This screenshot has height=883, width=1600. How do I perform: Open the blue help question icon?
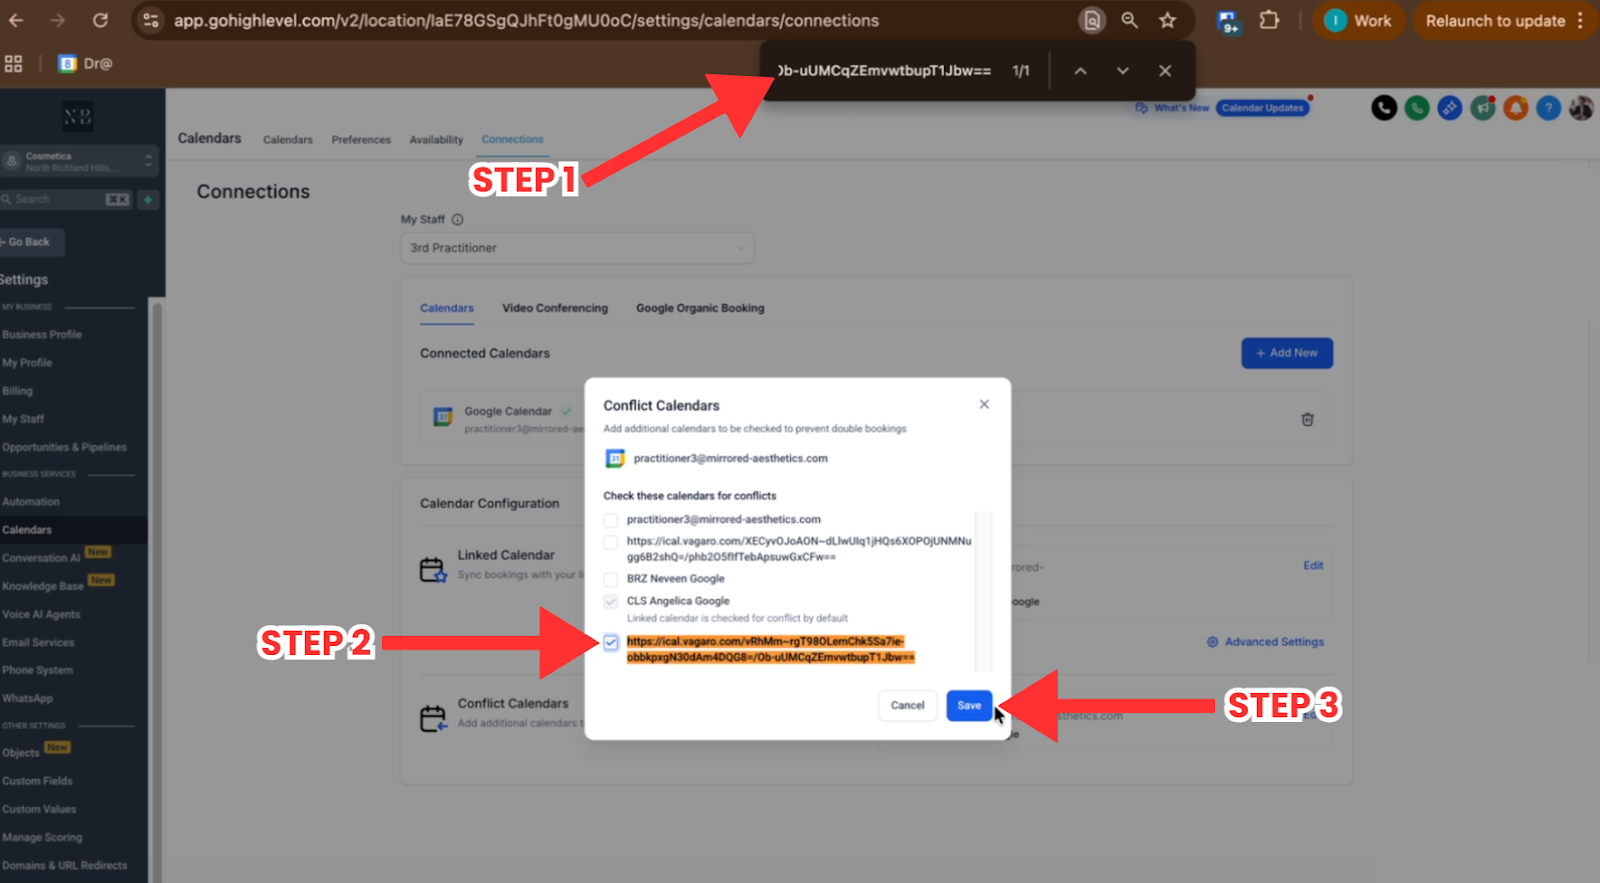click(x=1548, y=108)
